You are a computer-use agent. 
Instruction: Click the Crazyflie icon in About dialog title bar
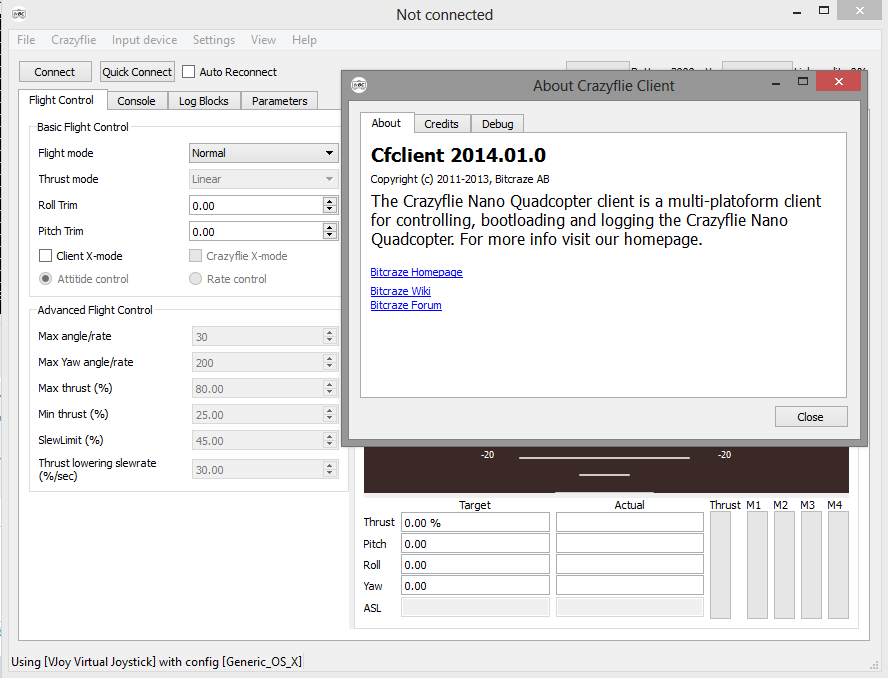[x=359, y=85]
